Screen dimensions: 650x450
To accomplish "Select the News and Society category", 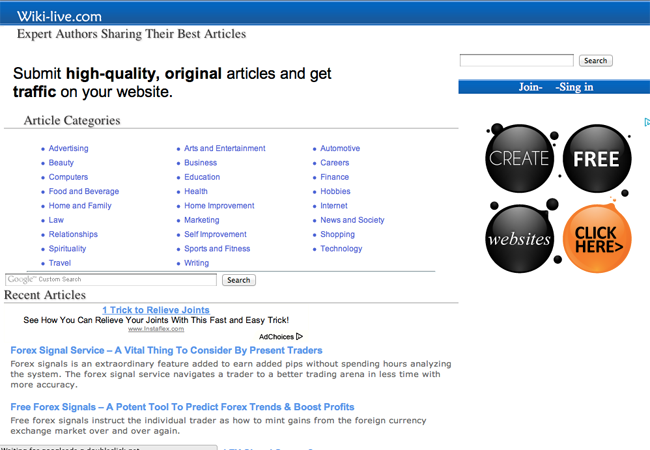I will tap(352, 220).
